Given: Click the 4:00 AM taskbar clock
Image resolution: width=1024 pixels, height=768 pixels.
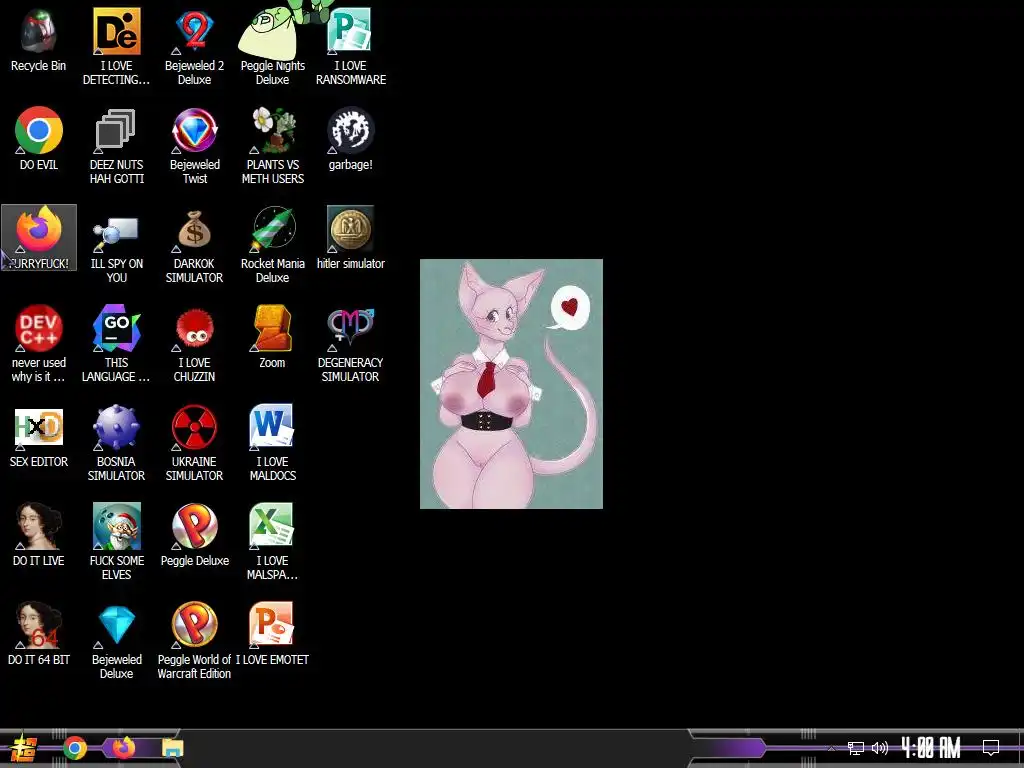Looking at the screenshot, I should click(x=931, y=748).
